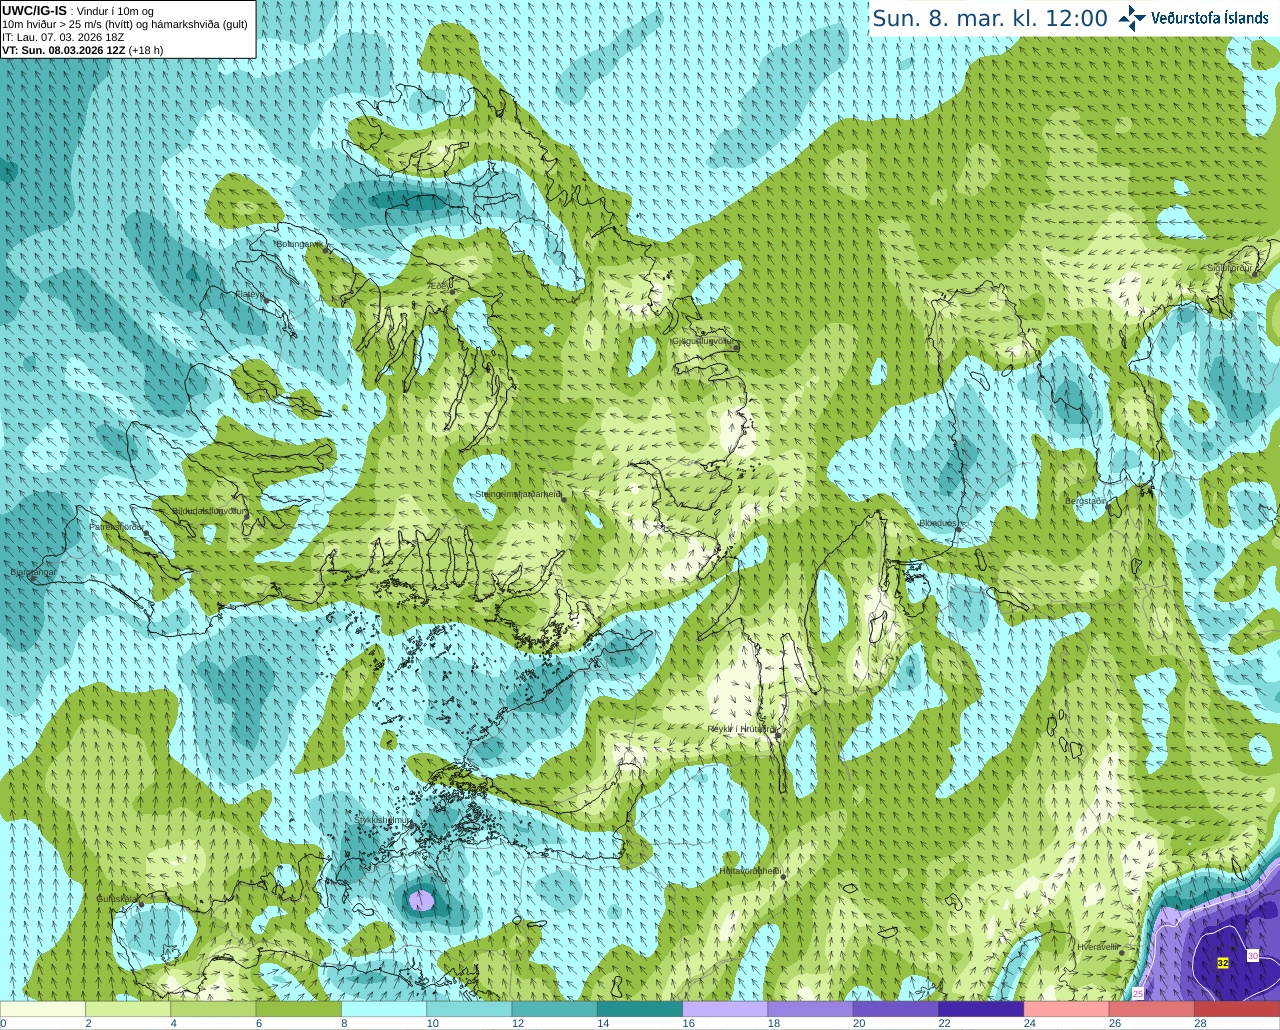The height and width of the screenshot is (1030, 1280).
Task: Click the Bergstaðir station label
Action: tap(1086, 501)
